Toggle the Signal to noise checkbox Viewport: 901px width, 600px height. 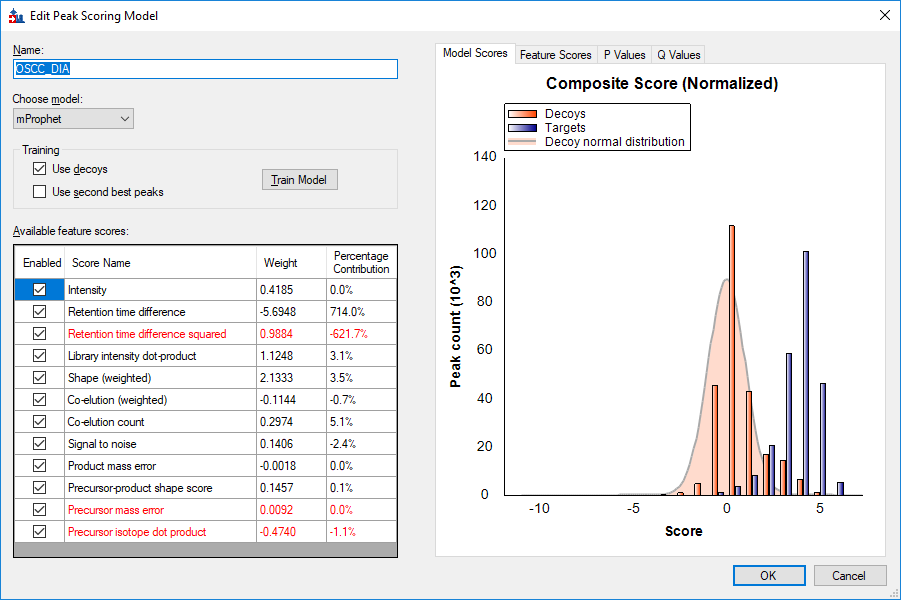coord(40,444)
